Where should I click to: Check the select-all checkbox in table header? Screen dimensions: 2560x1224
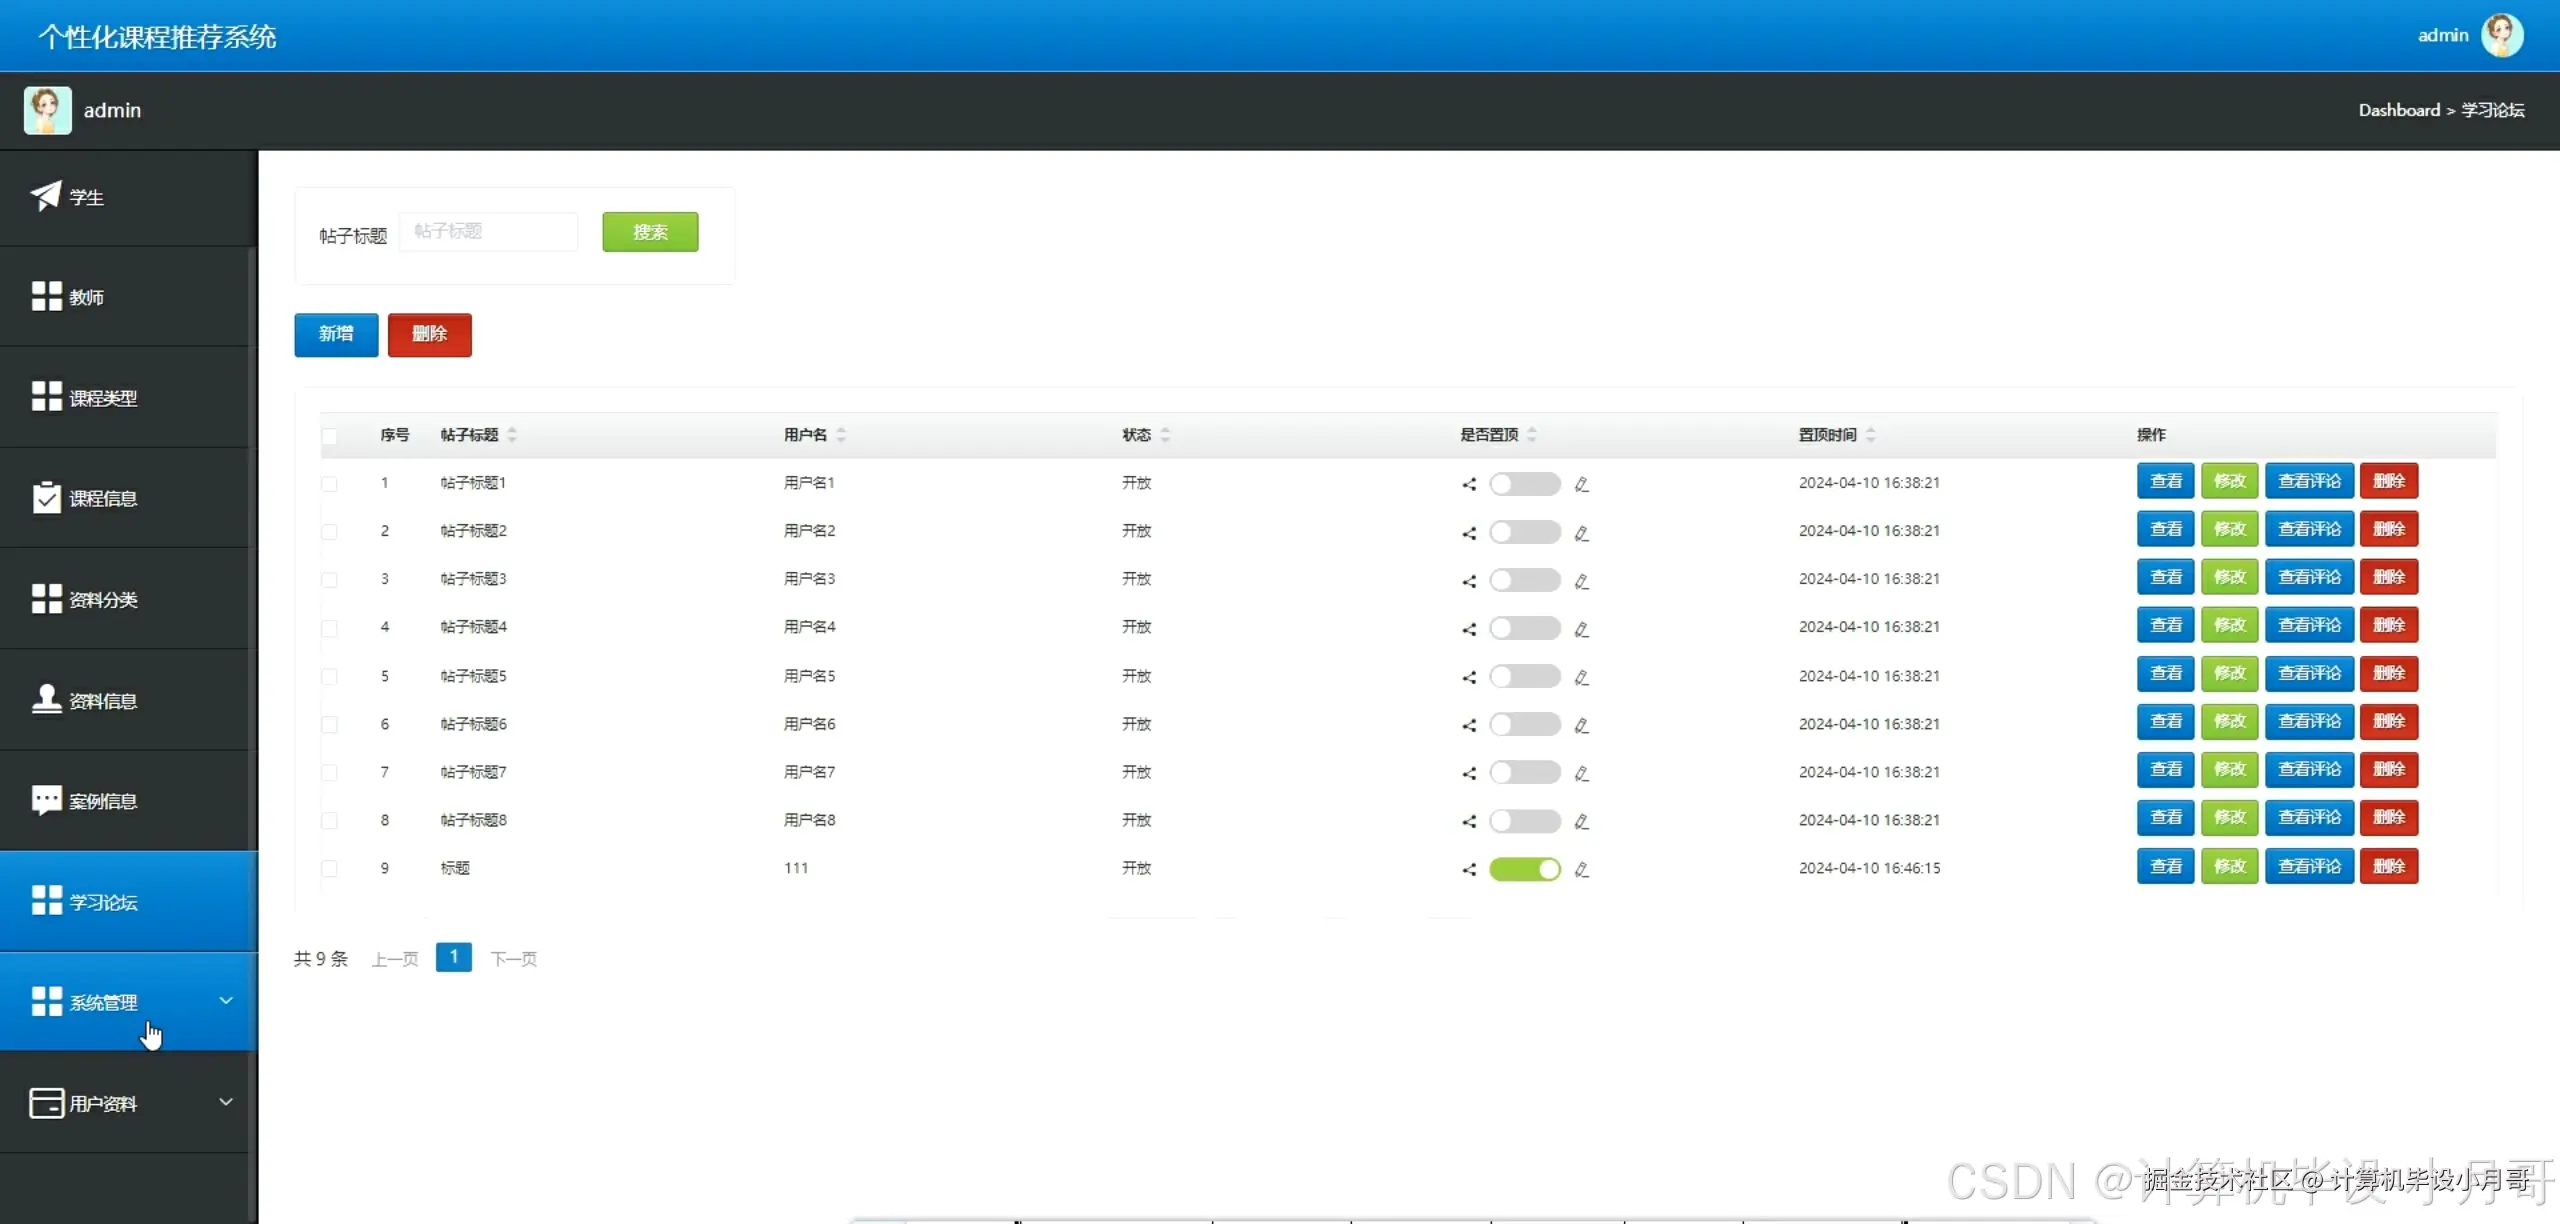pos(329,435)
